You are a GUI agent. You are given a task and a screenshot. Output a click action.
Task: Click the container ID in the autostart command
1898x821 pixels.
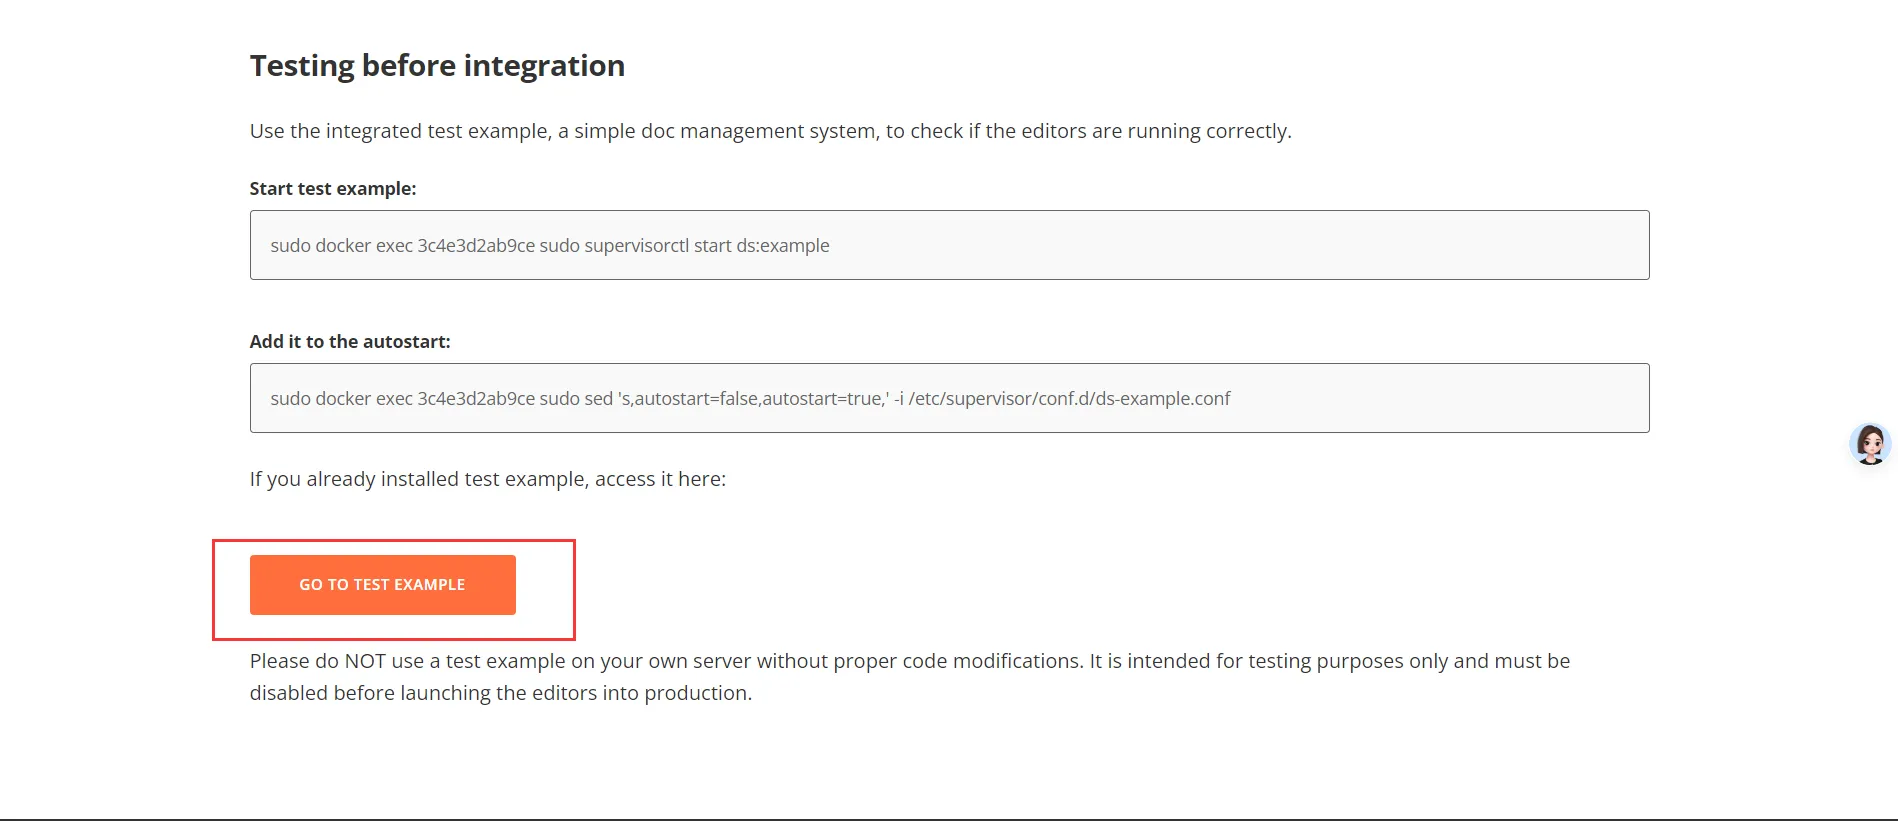pyautogui.click(x=476, y=399)
